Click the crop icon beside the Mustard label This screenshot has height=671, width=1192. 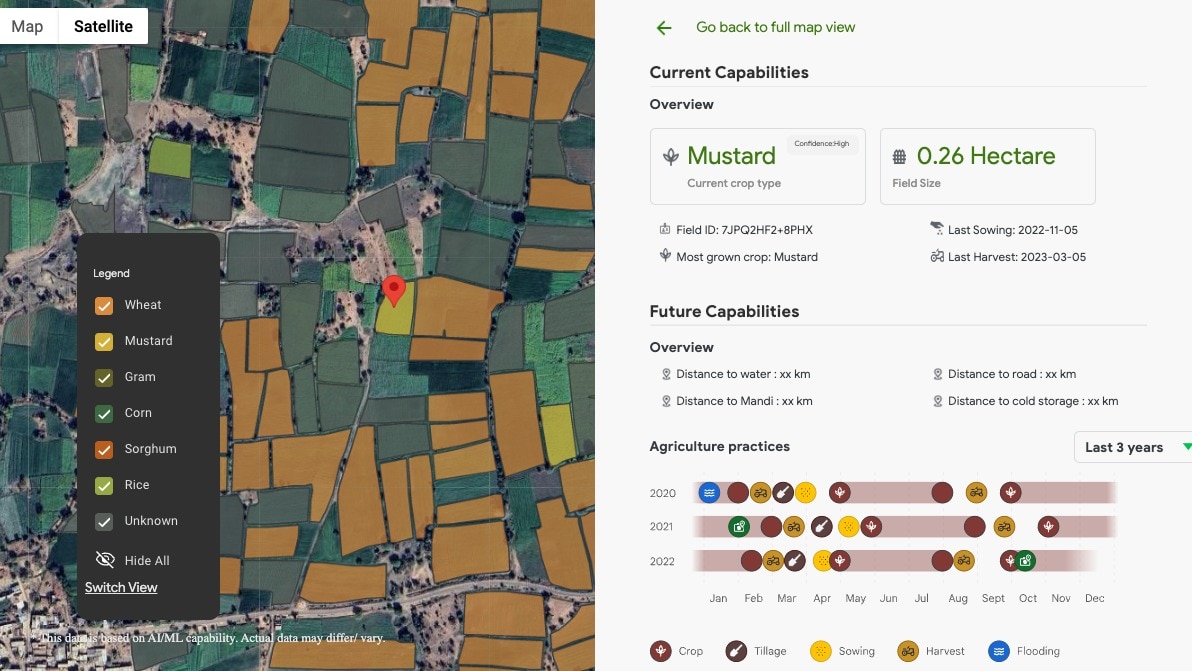click(x=671, y=155)
